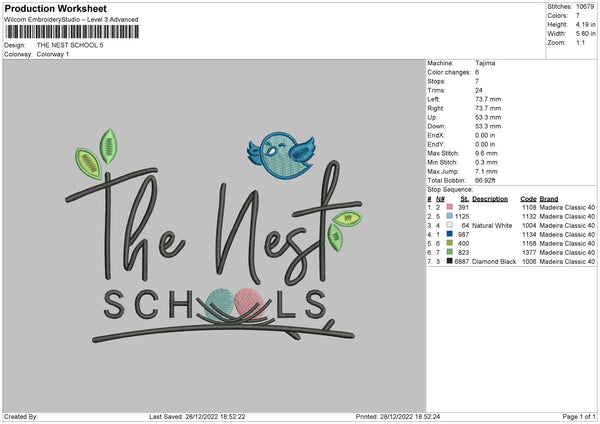Click the Machine value 'Tajima'
Image resolution: width=600 pixels, height=424 pixels.
click(485, 63)
